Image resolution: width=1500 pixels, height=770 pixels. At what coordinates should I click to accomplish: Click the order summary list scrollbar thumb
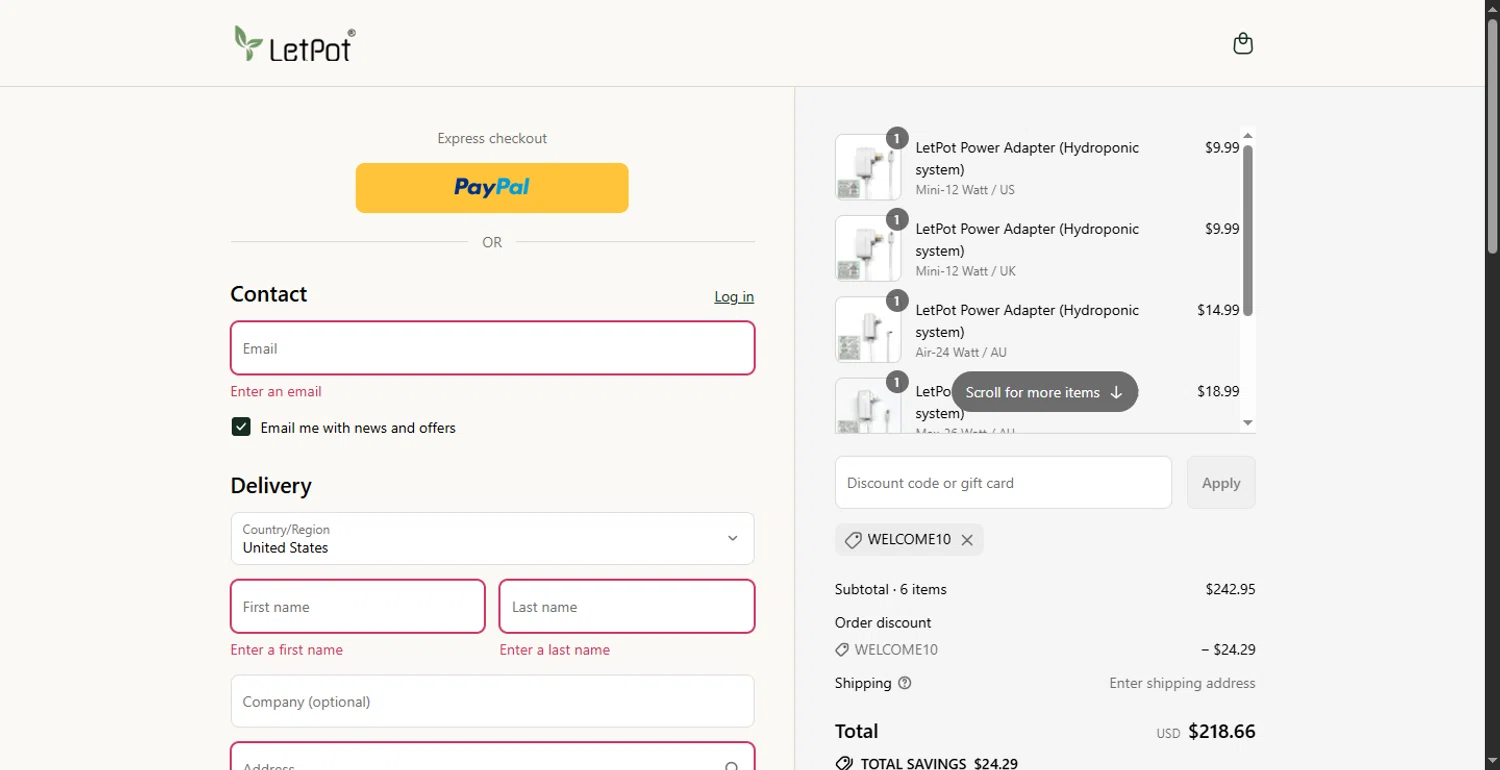tap(1248, 230)
